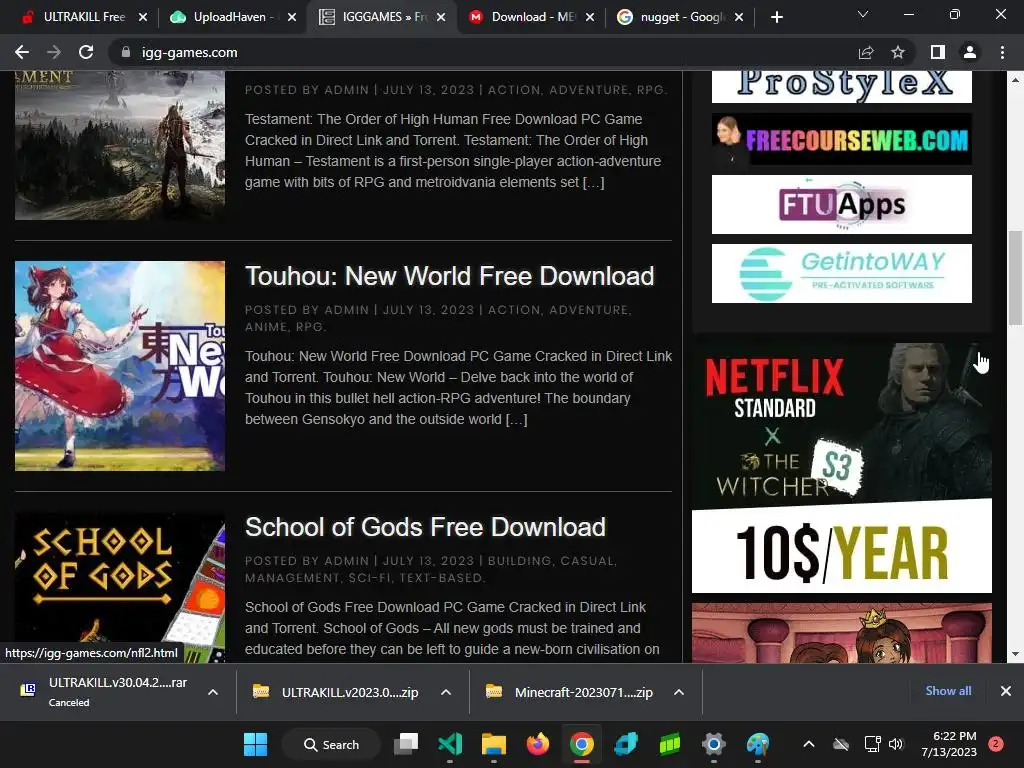Open the School of Gods Free Download title
The image size is (1024, 768).
coord(425,527)
